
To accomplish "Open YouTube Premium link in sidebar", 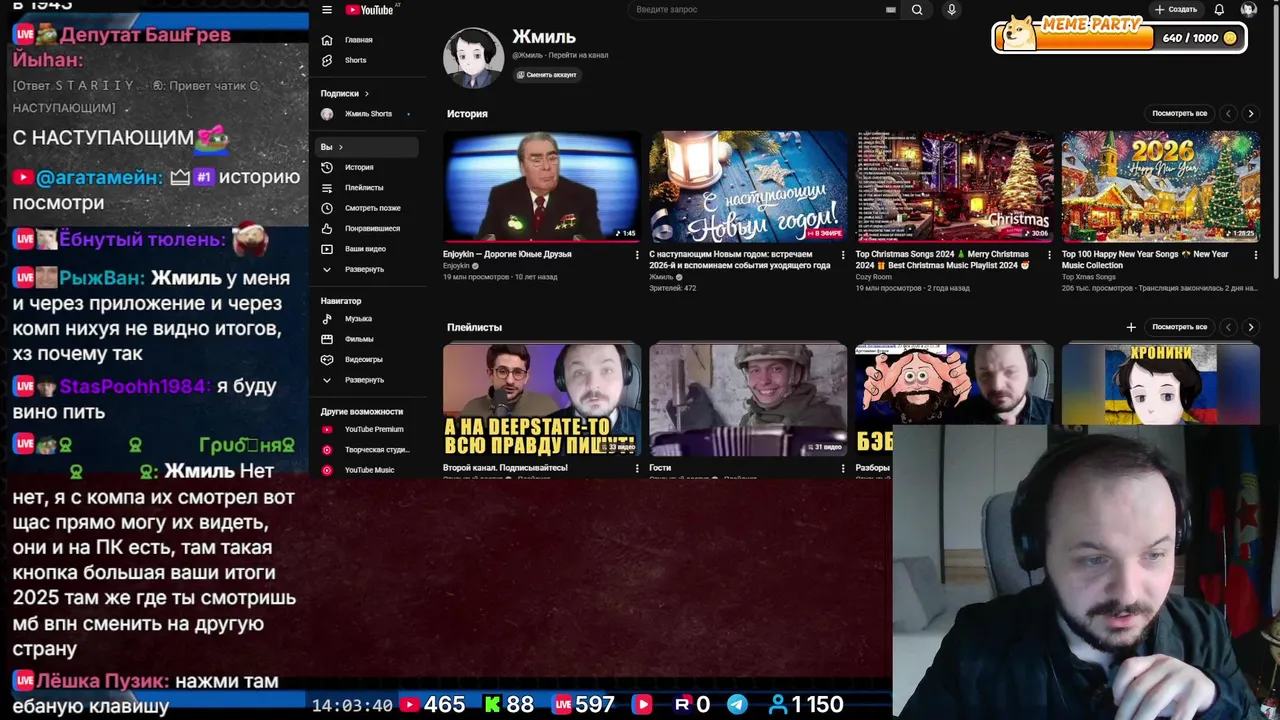I will pos(367,429).
